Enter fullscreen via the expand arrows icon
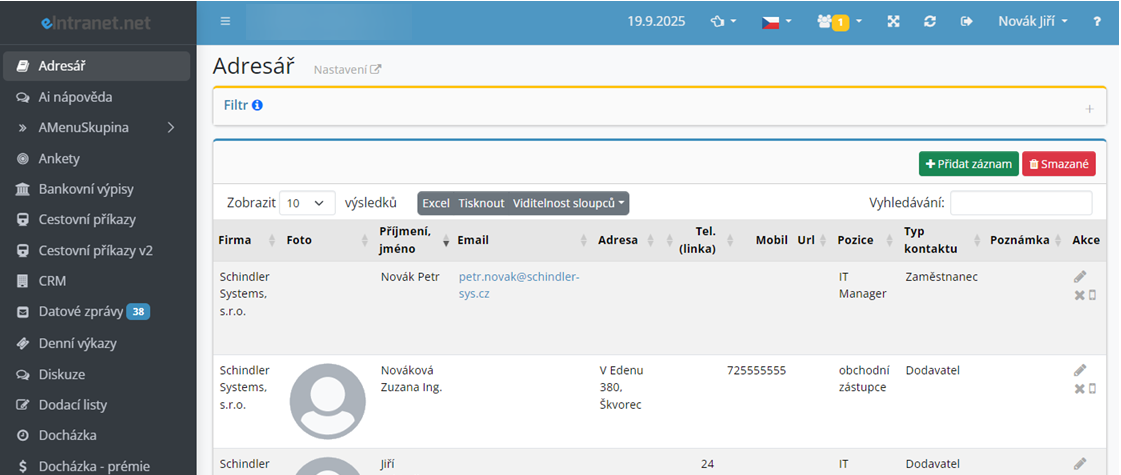This screenshot has height=475, width=1121. 893,21
